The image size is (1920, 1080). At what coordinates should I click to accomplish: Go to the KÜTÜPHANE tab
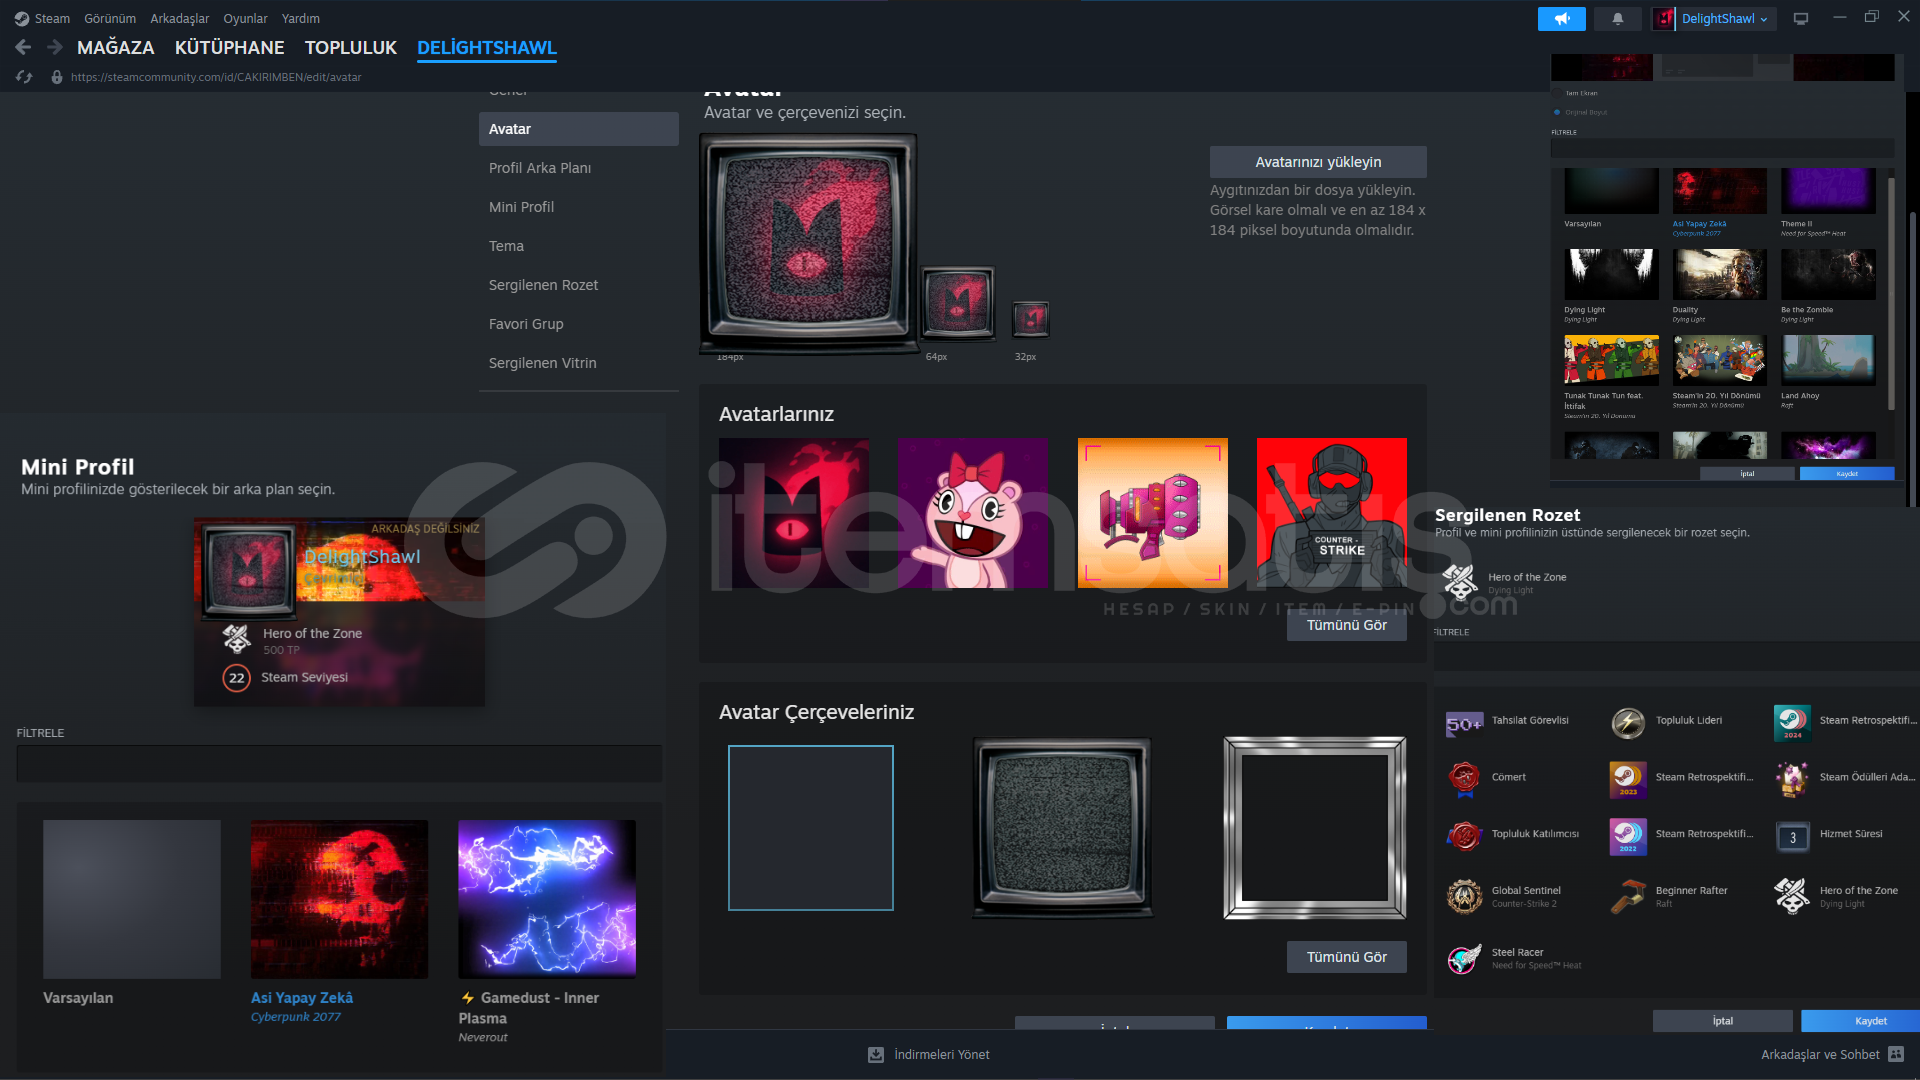229,47
